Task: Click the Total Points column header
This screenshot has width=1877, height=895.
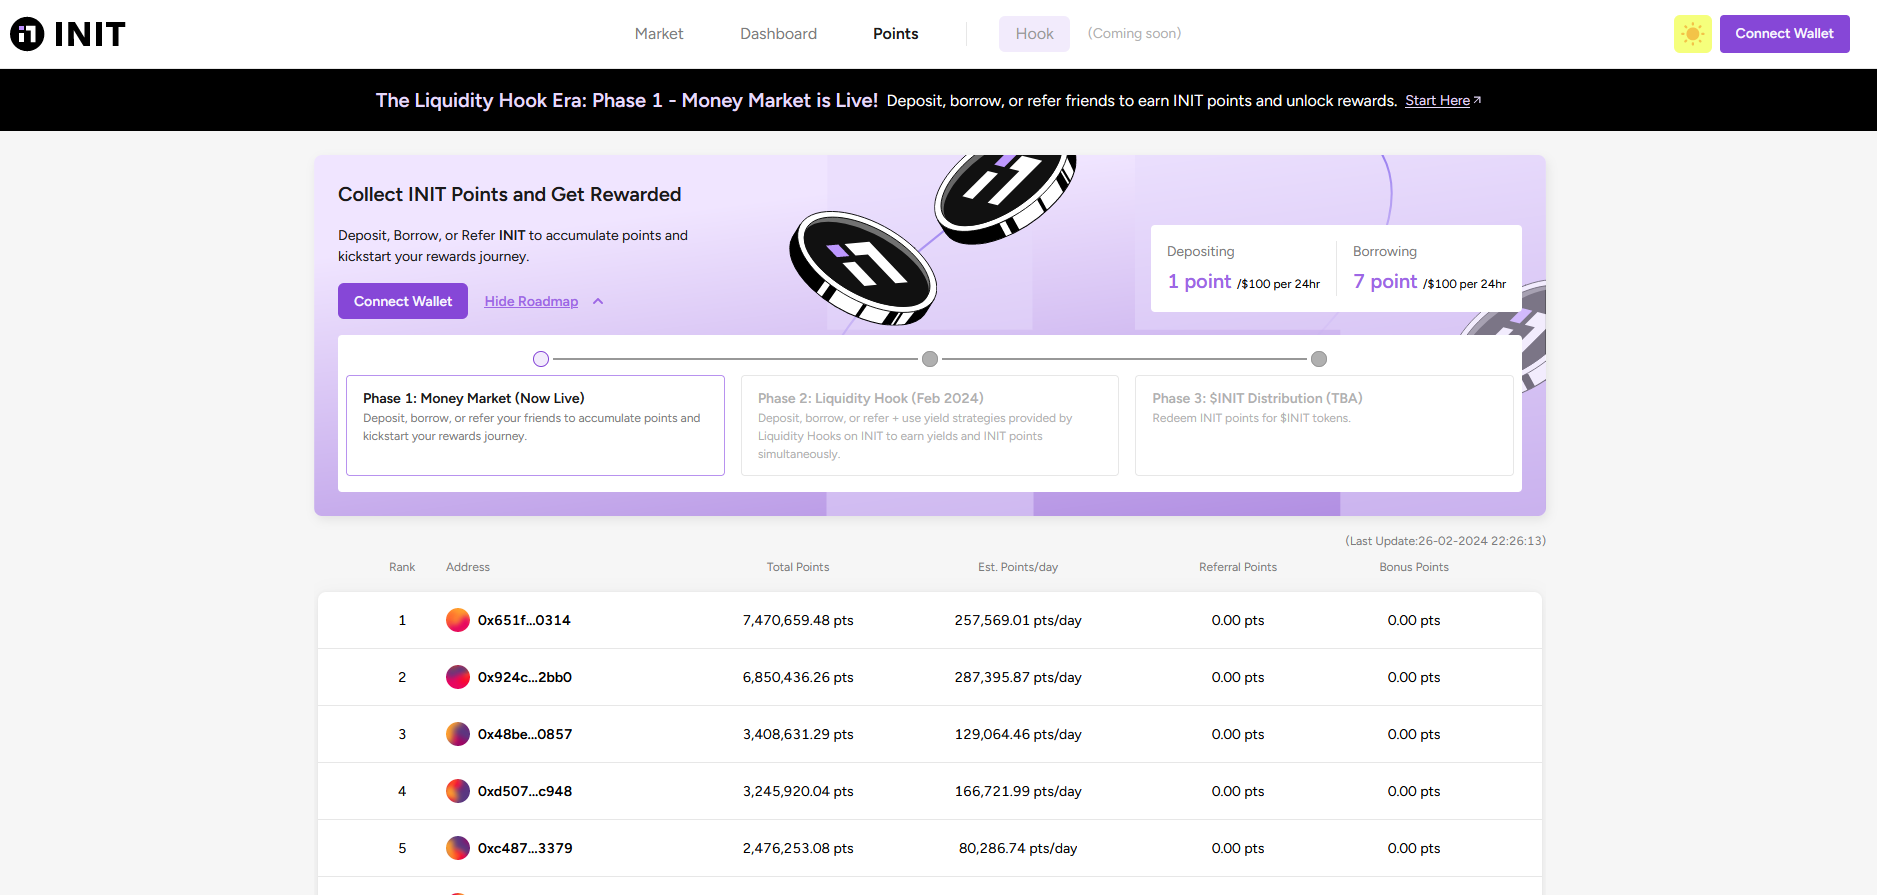Action: (x=798, y=567)
